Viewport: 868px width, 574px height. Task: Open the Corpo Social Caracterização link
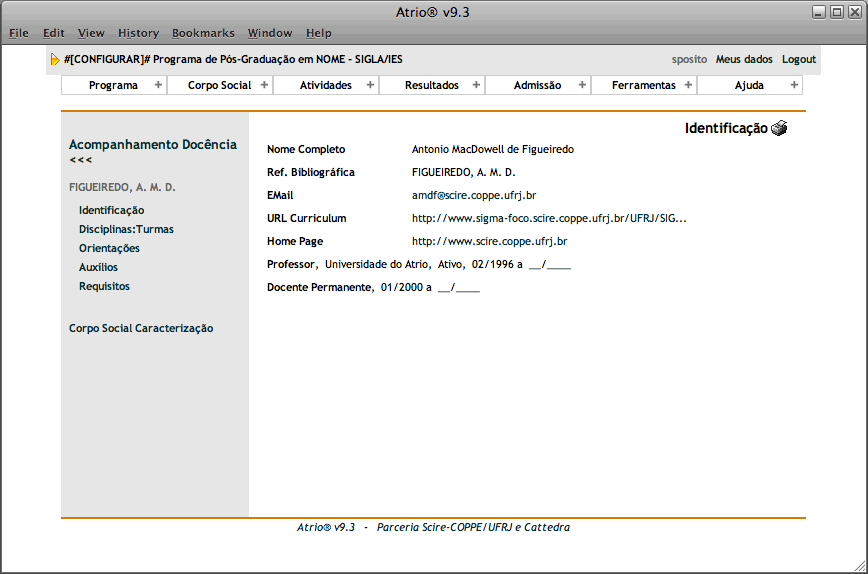pyautogui.click(x=141, y=328)
